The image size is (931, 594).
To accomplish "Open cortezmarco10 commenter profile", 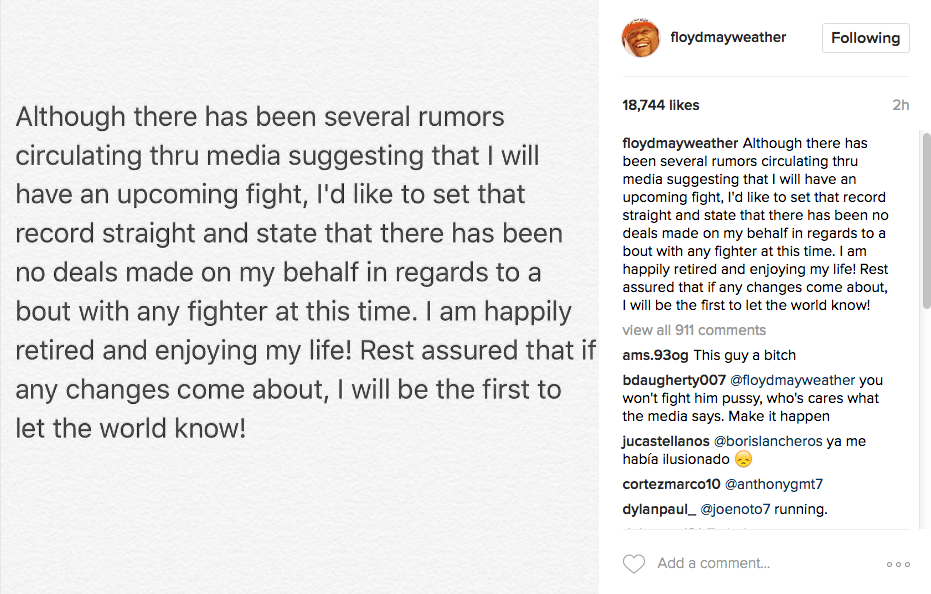I will pos(669,484).
